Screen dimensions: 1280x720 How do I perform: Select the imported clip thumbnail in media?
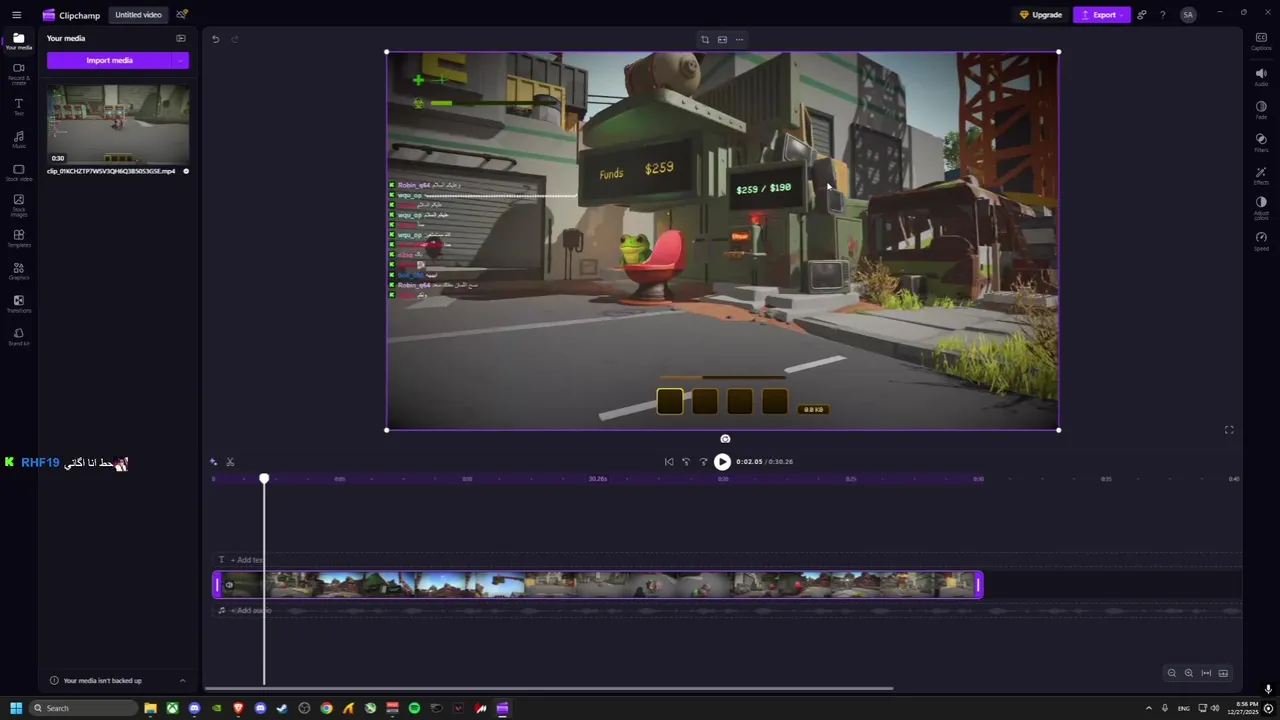pos(118,124)
